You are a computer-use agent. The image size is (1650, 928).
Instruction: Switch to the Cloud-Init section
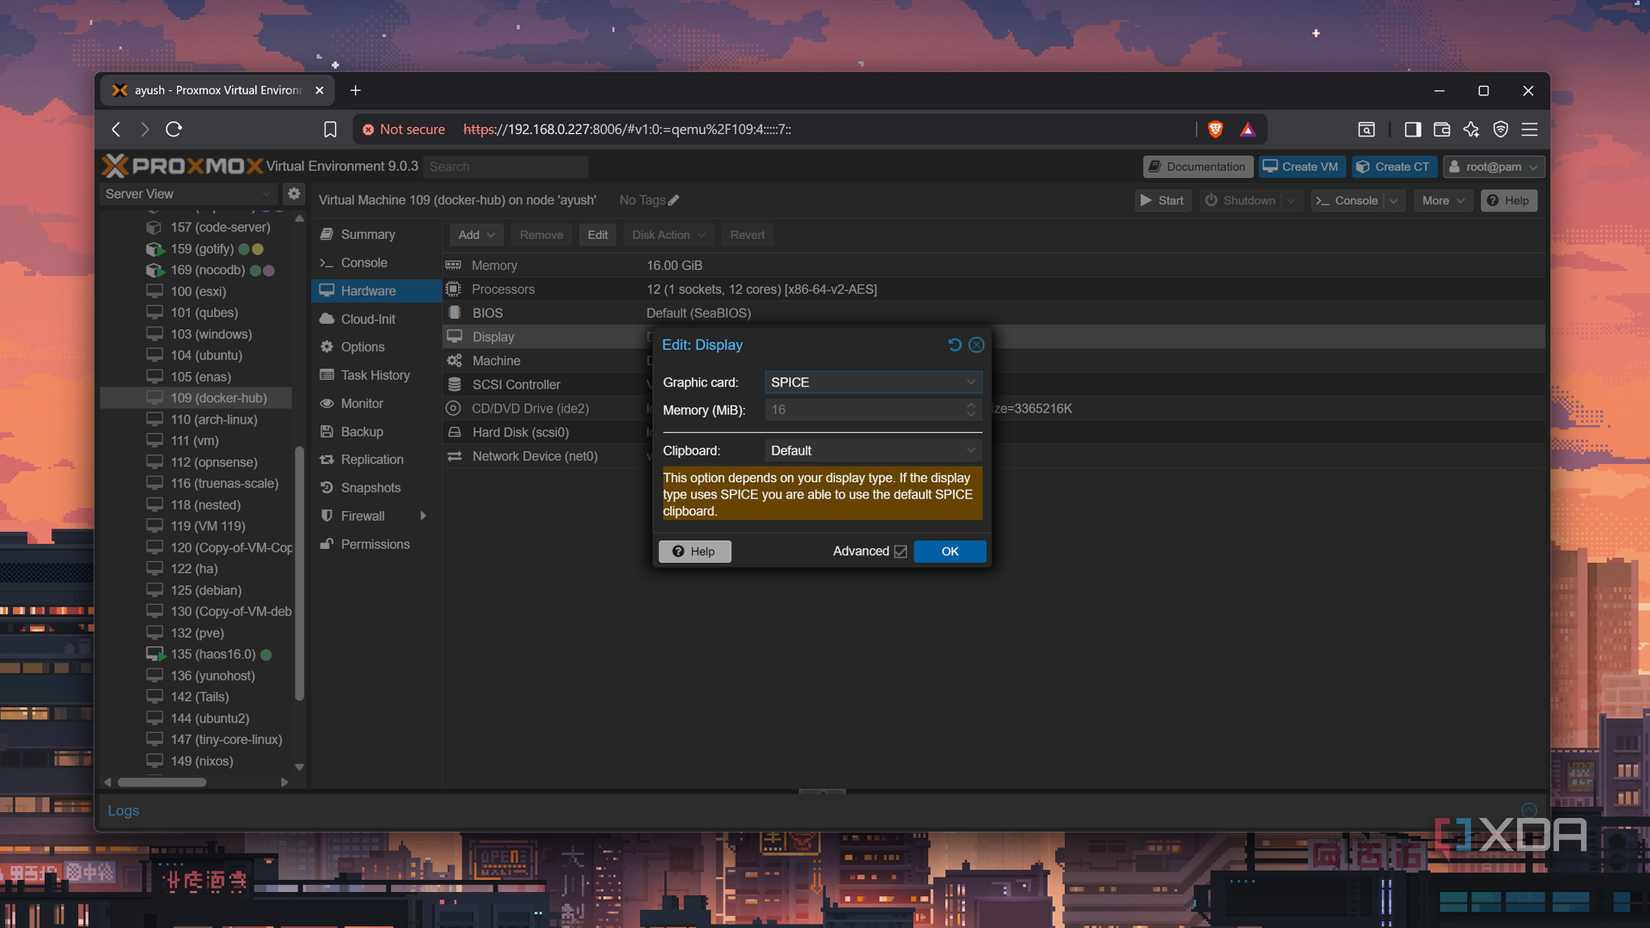click(x=367, y=319)
